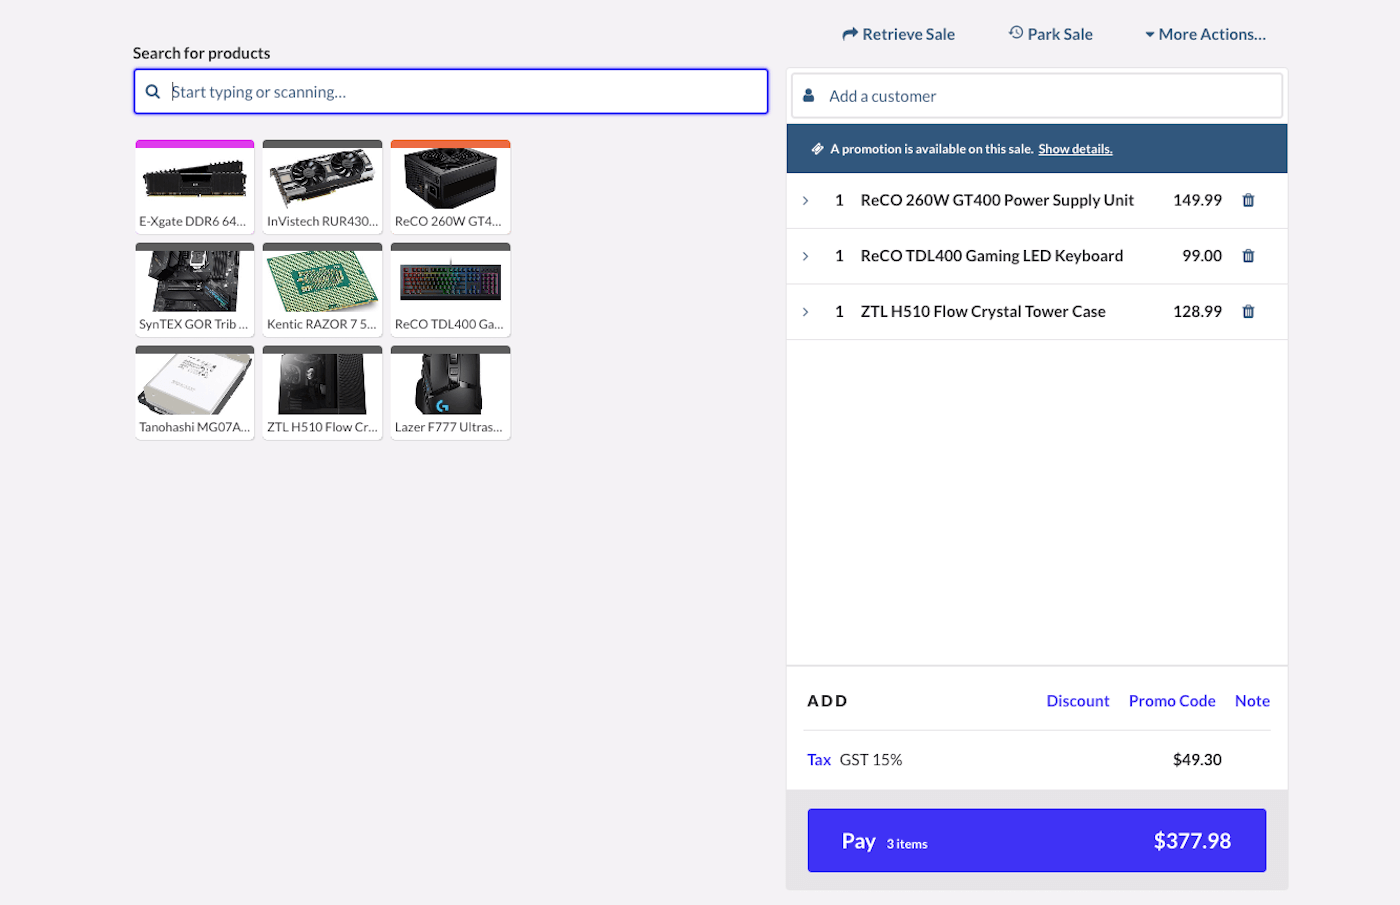Click the magnifier icon in product search
This screenshot has width=1400, height=905.
pos(153,92)
